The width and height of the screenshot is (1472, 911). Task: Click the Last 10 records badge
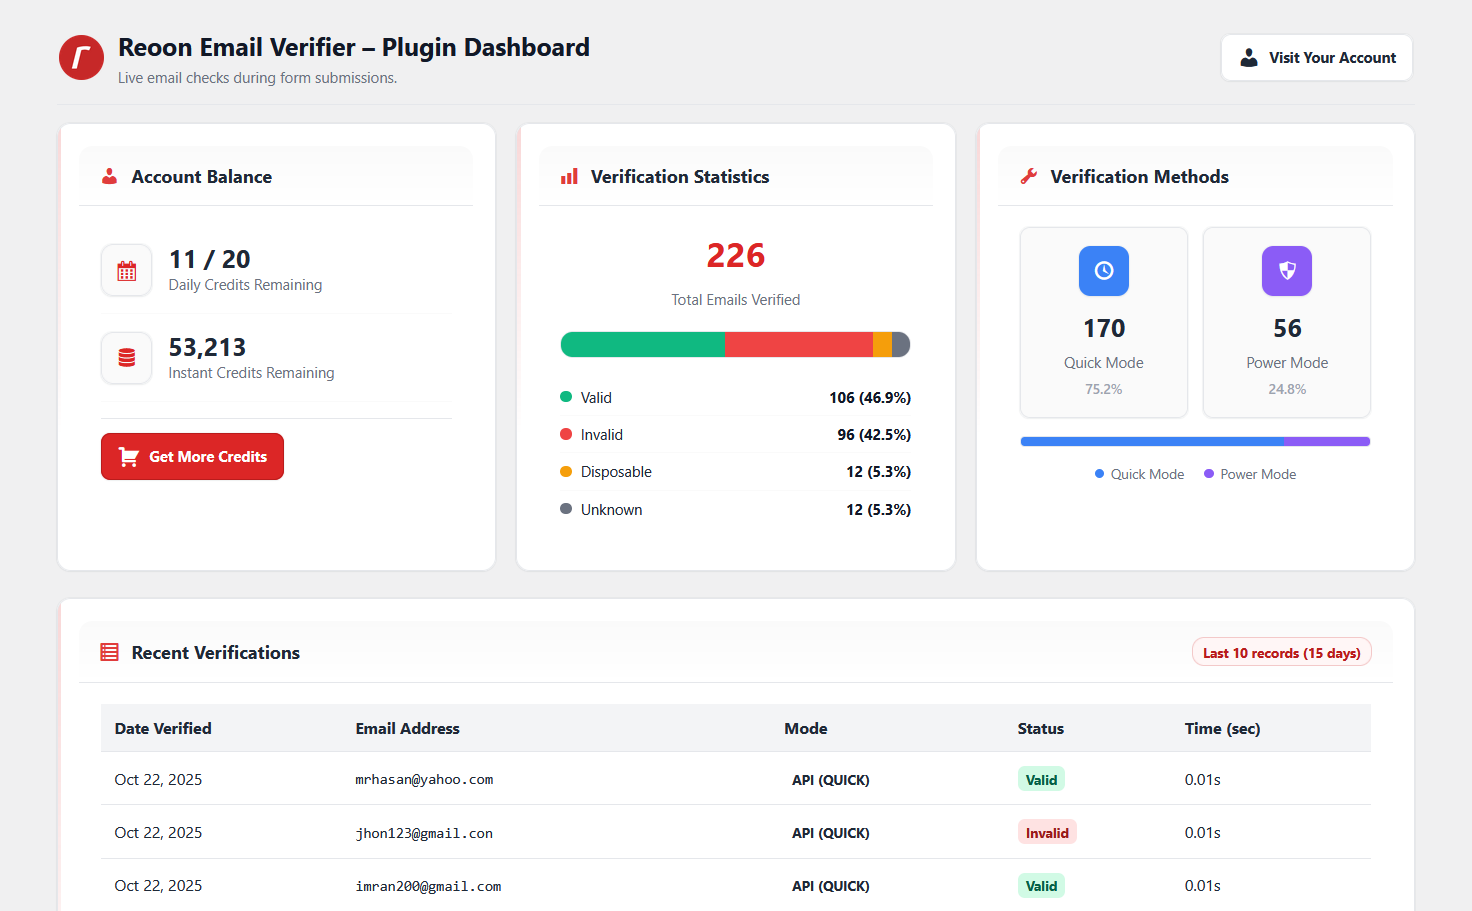1281,653
